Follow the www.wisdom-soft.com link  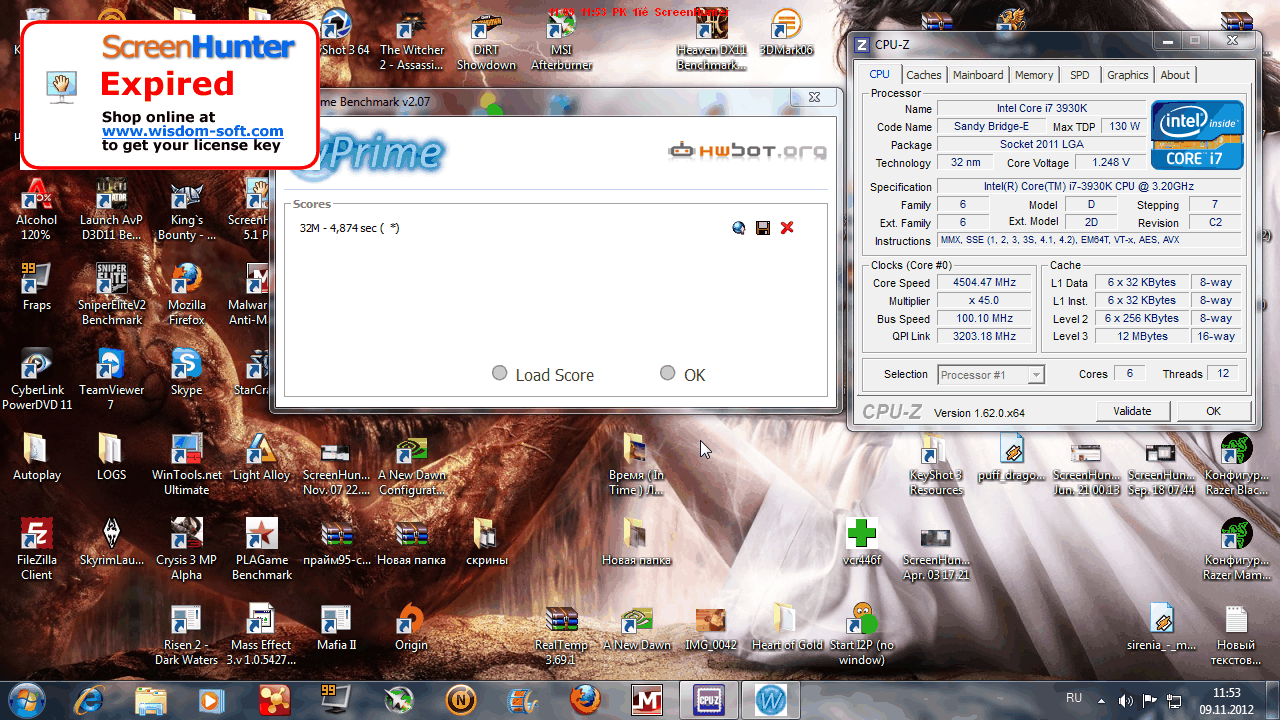[192, 131]
